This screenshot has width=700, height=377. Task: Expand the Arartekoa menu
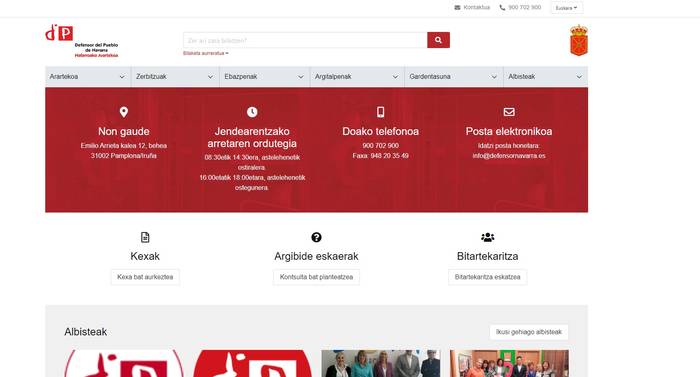click(x=88, y=77)
